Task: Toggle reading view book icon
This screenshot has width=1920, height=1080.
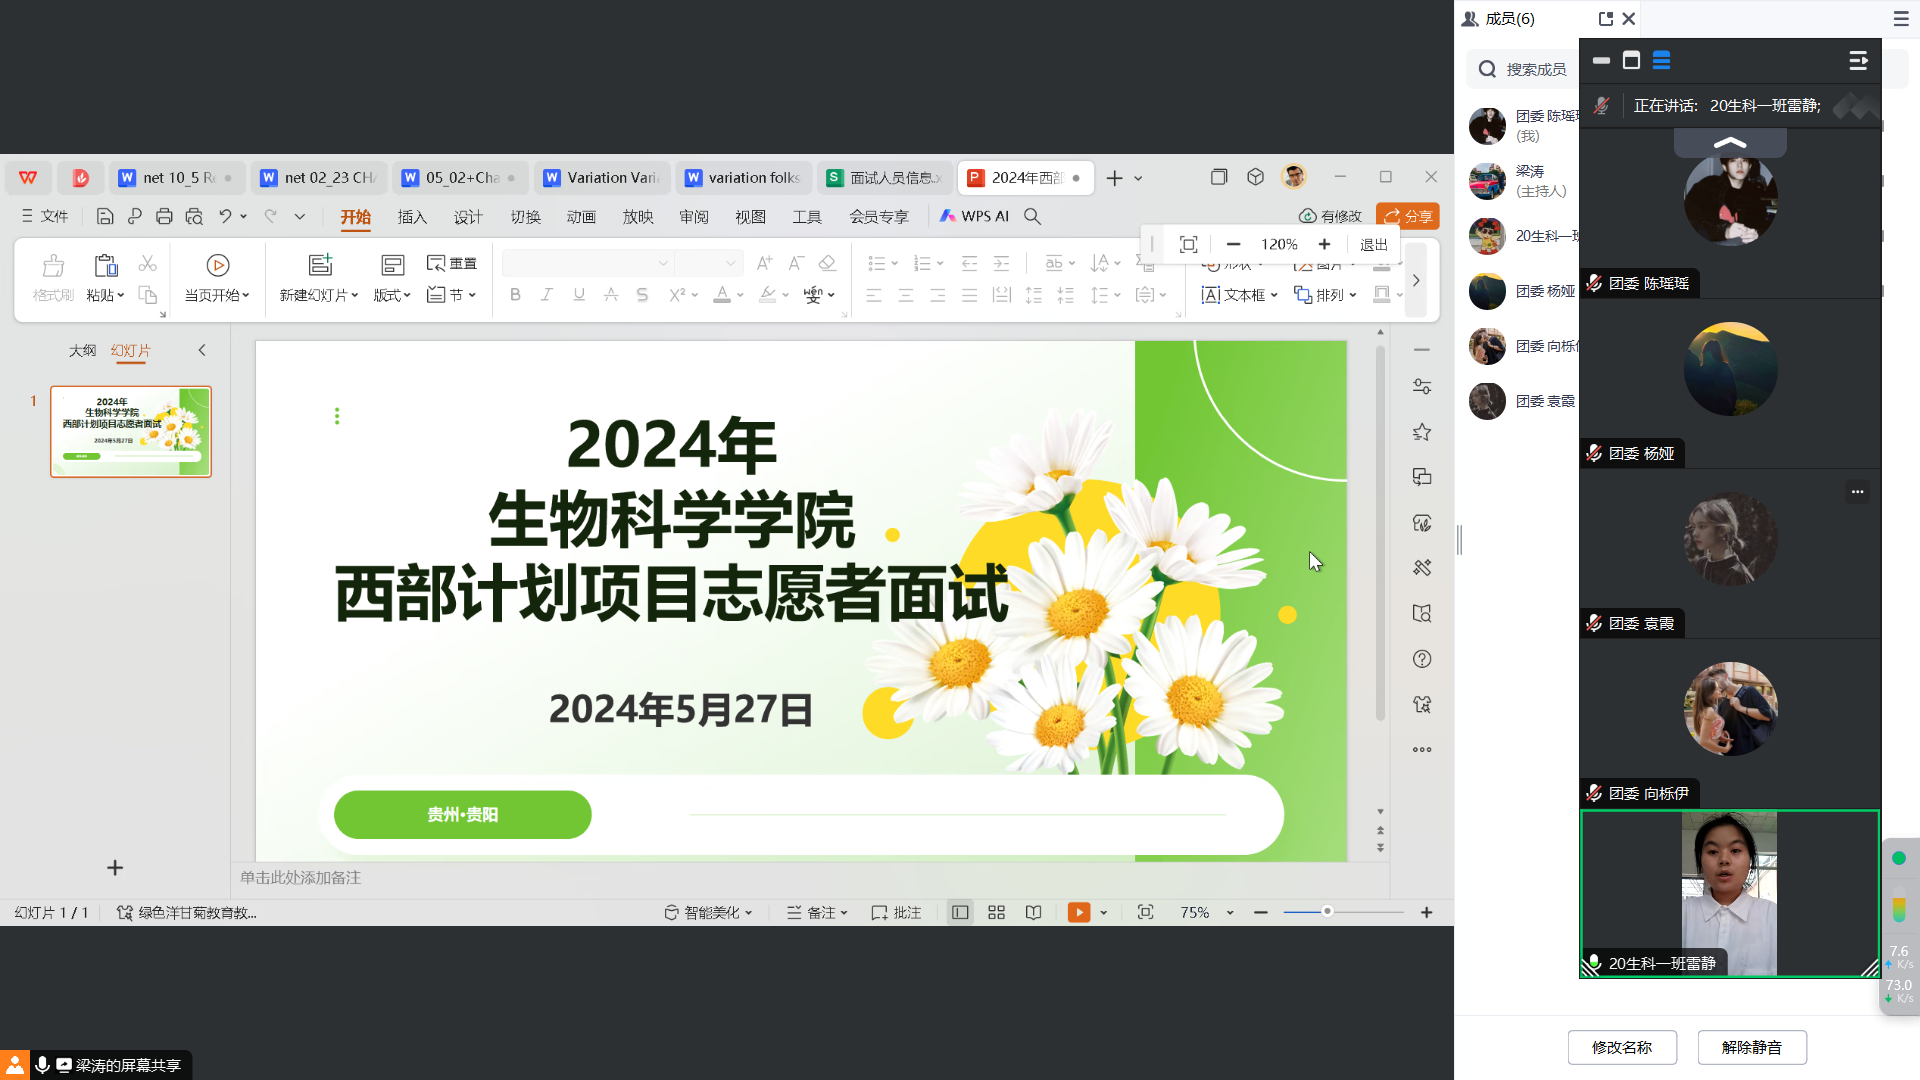Action: click(1033, 912)
